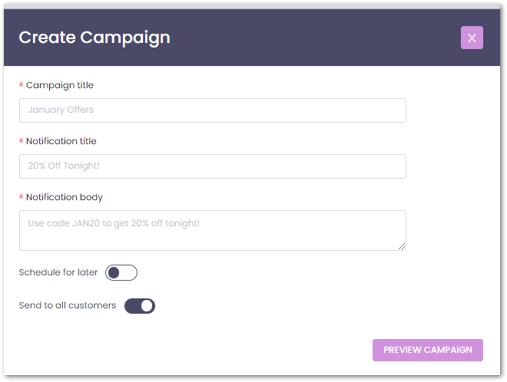This screenshot has width=507, height=382.
Task: Enable the Schedule for later switch
Action: coord(121,273)
